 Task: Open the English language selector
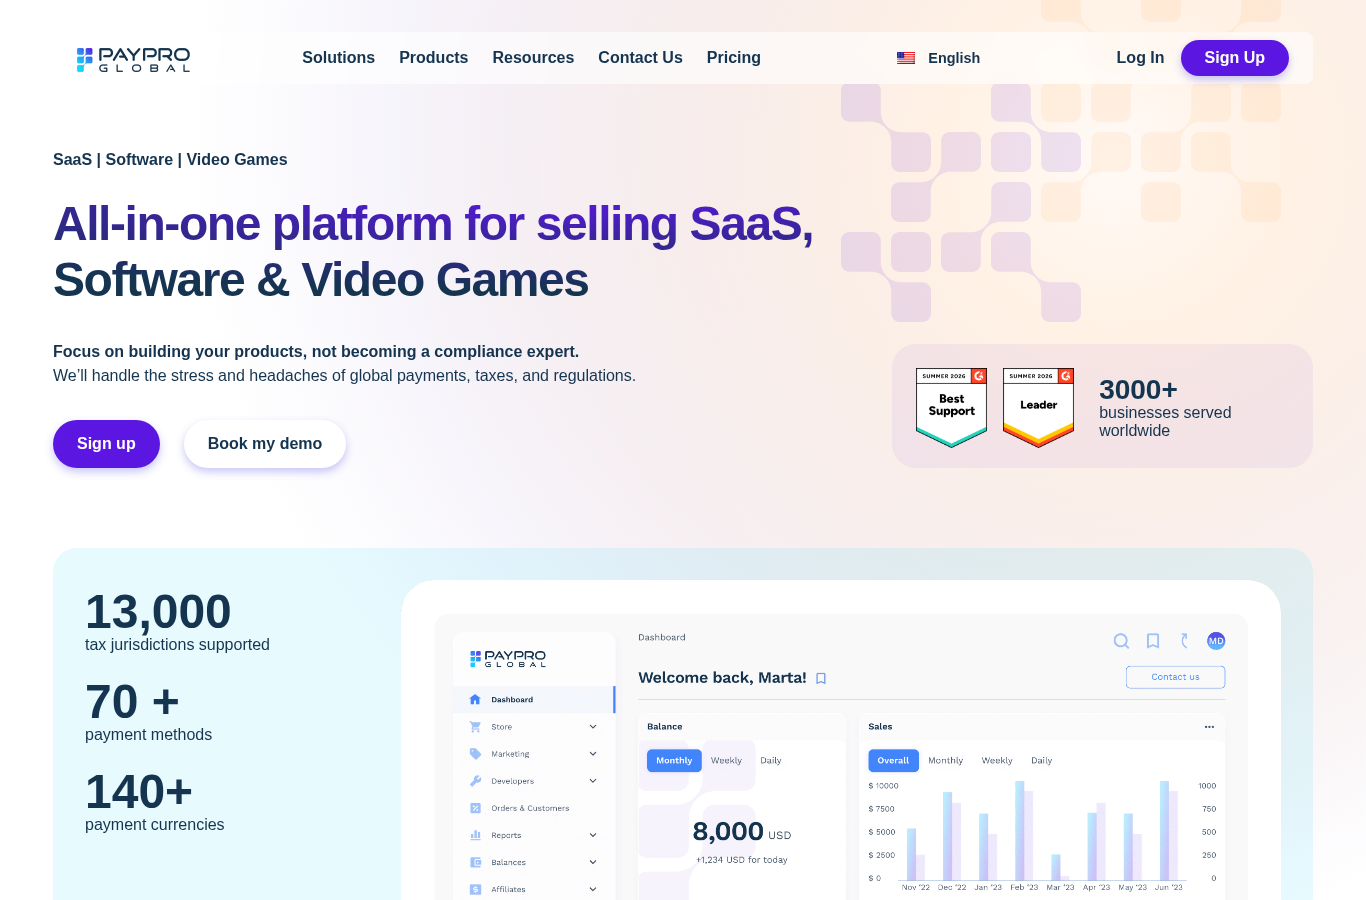(x=938, y=58)
